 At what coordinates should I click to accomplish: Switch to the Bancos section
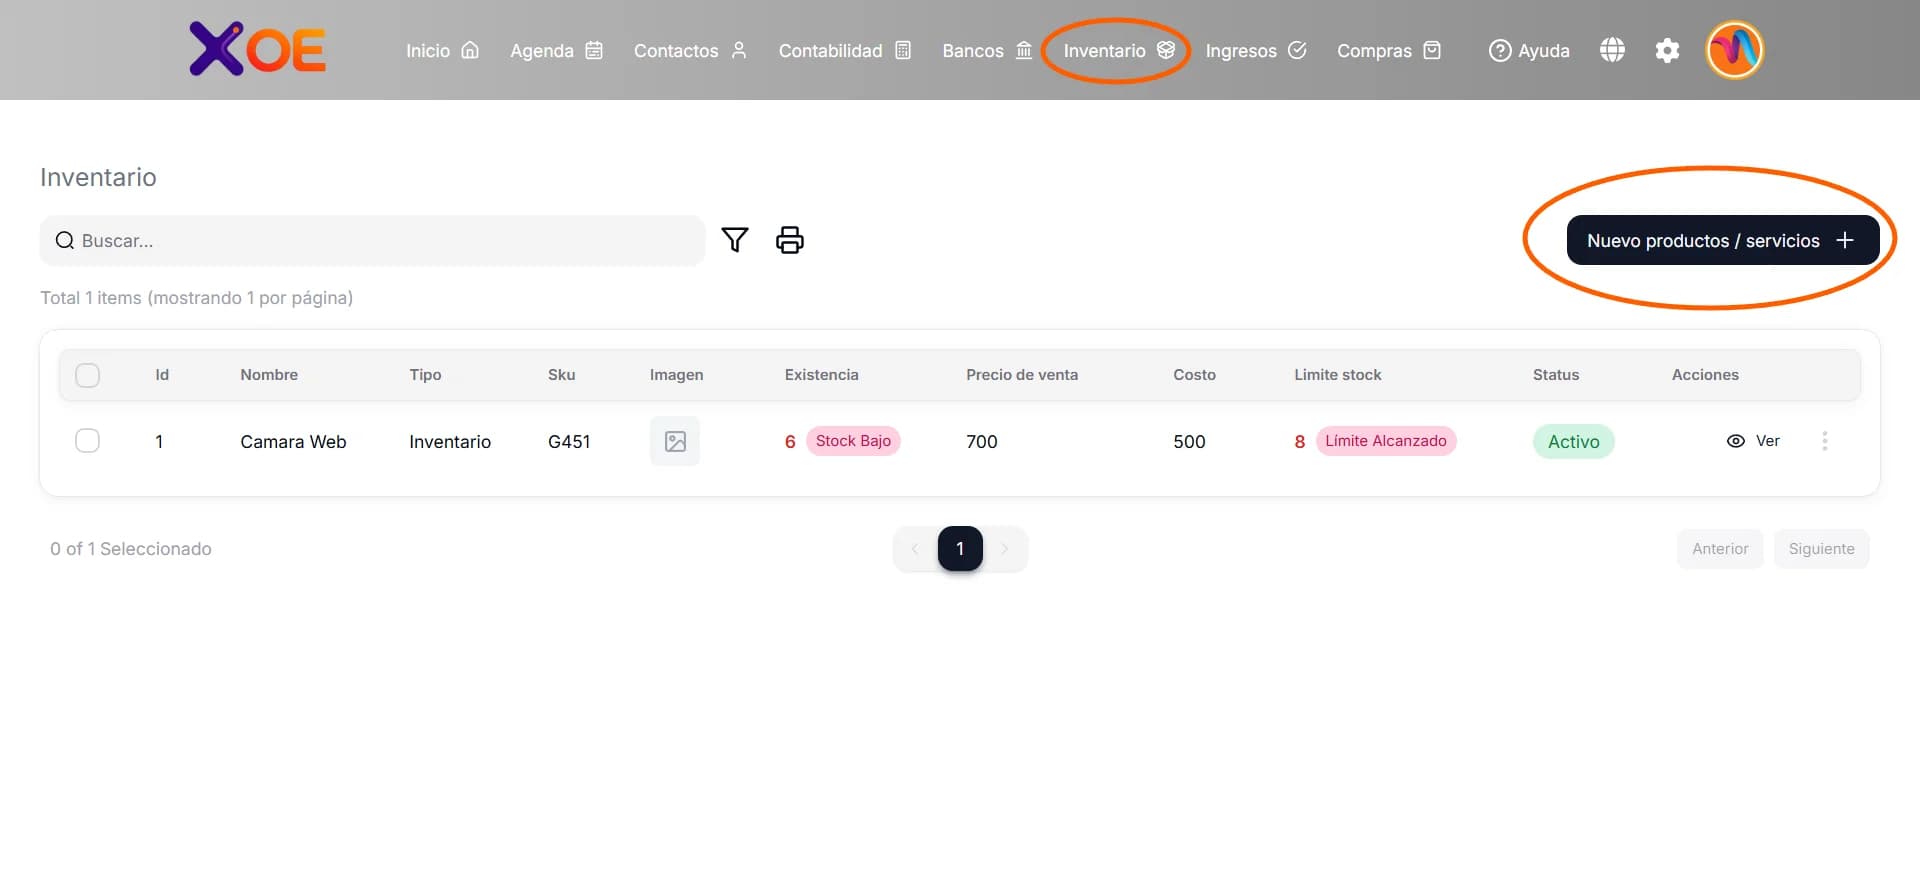coord(986,50)
